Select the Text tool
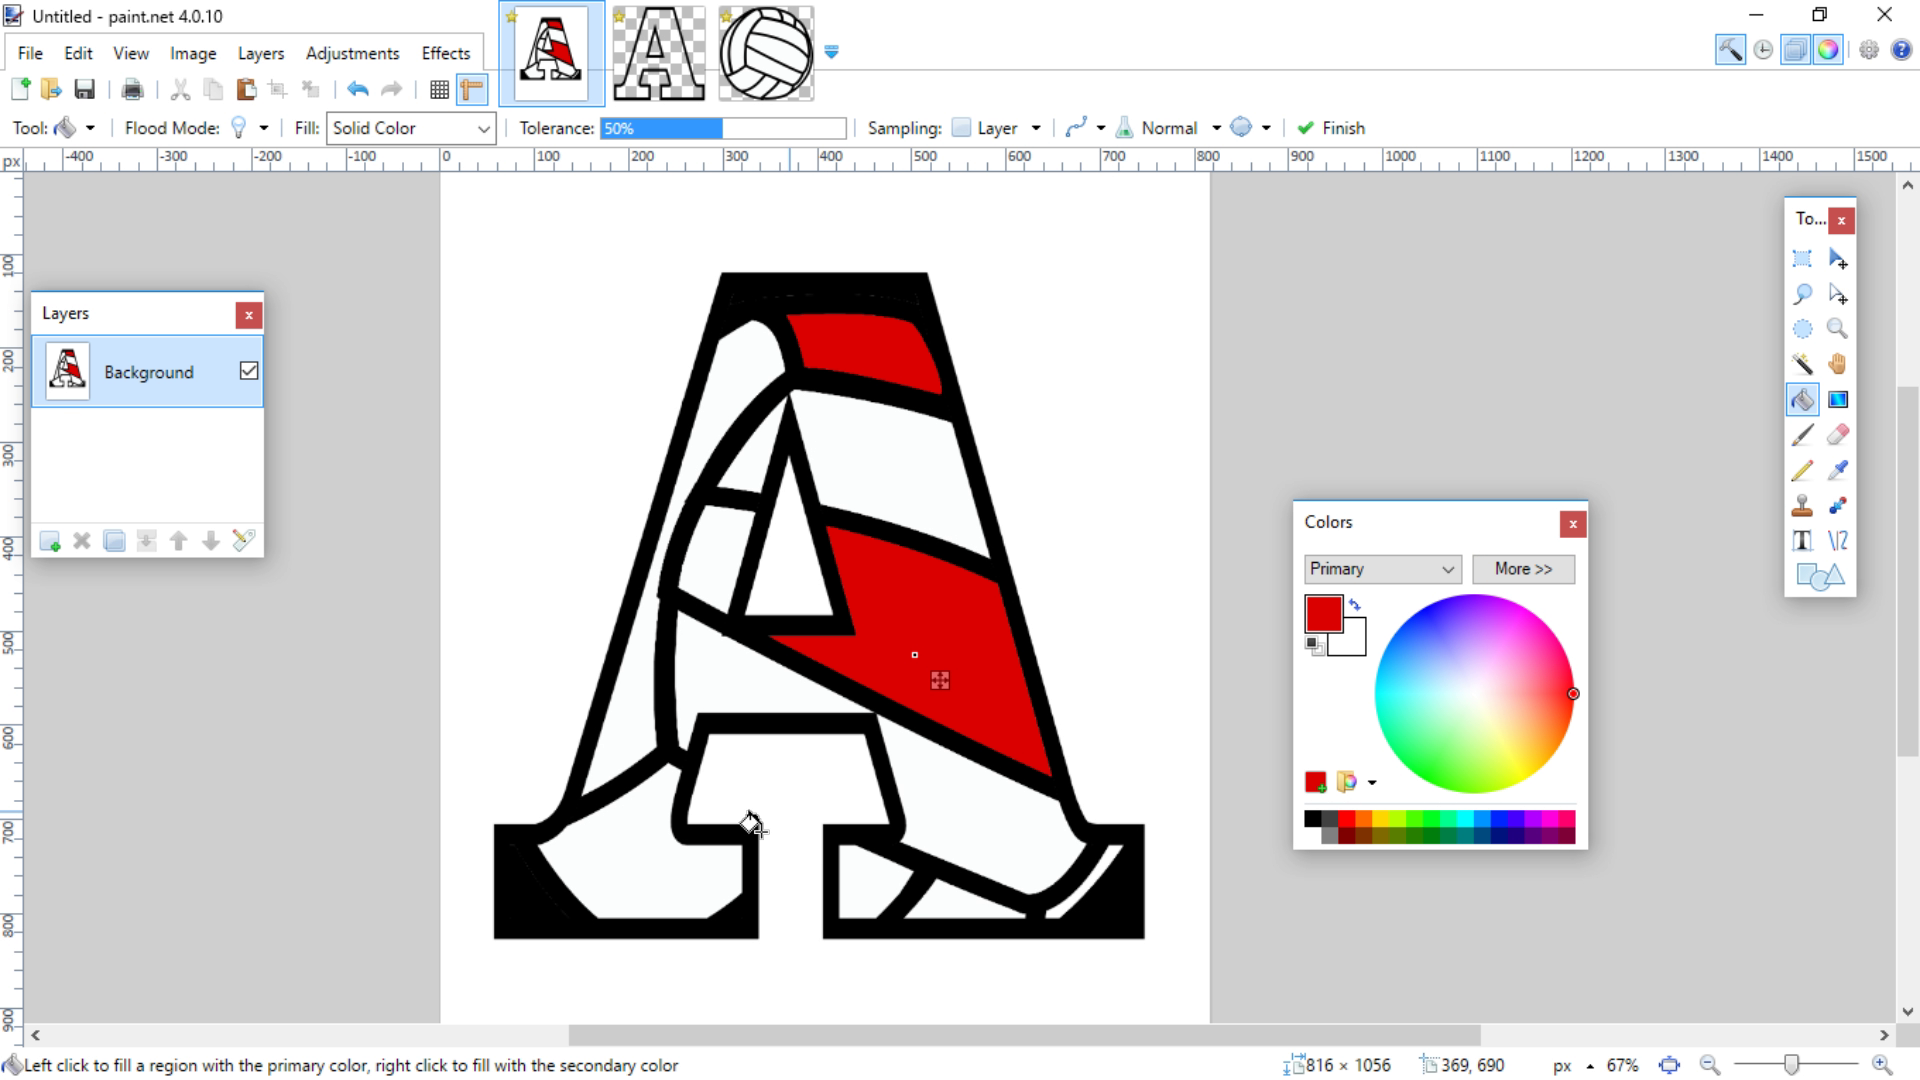1920x1080 pixels. 1802,541
